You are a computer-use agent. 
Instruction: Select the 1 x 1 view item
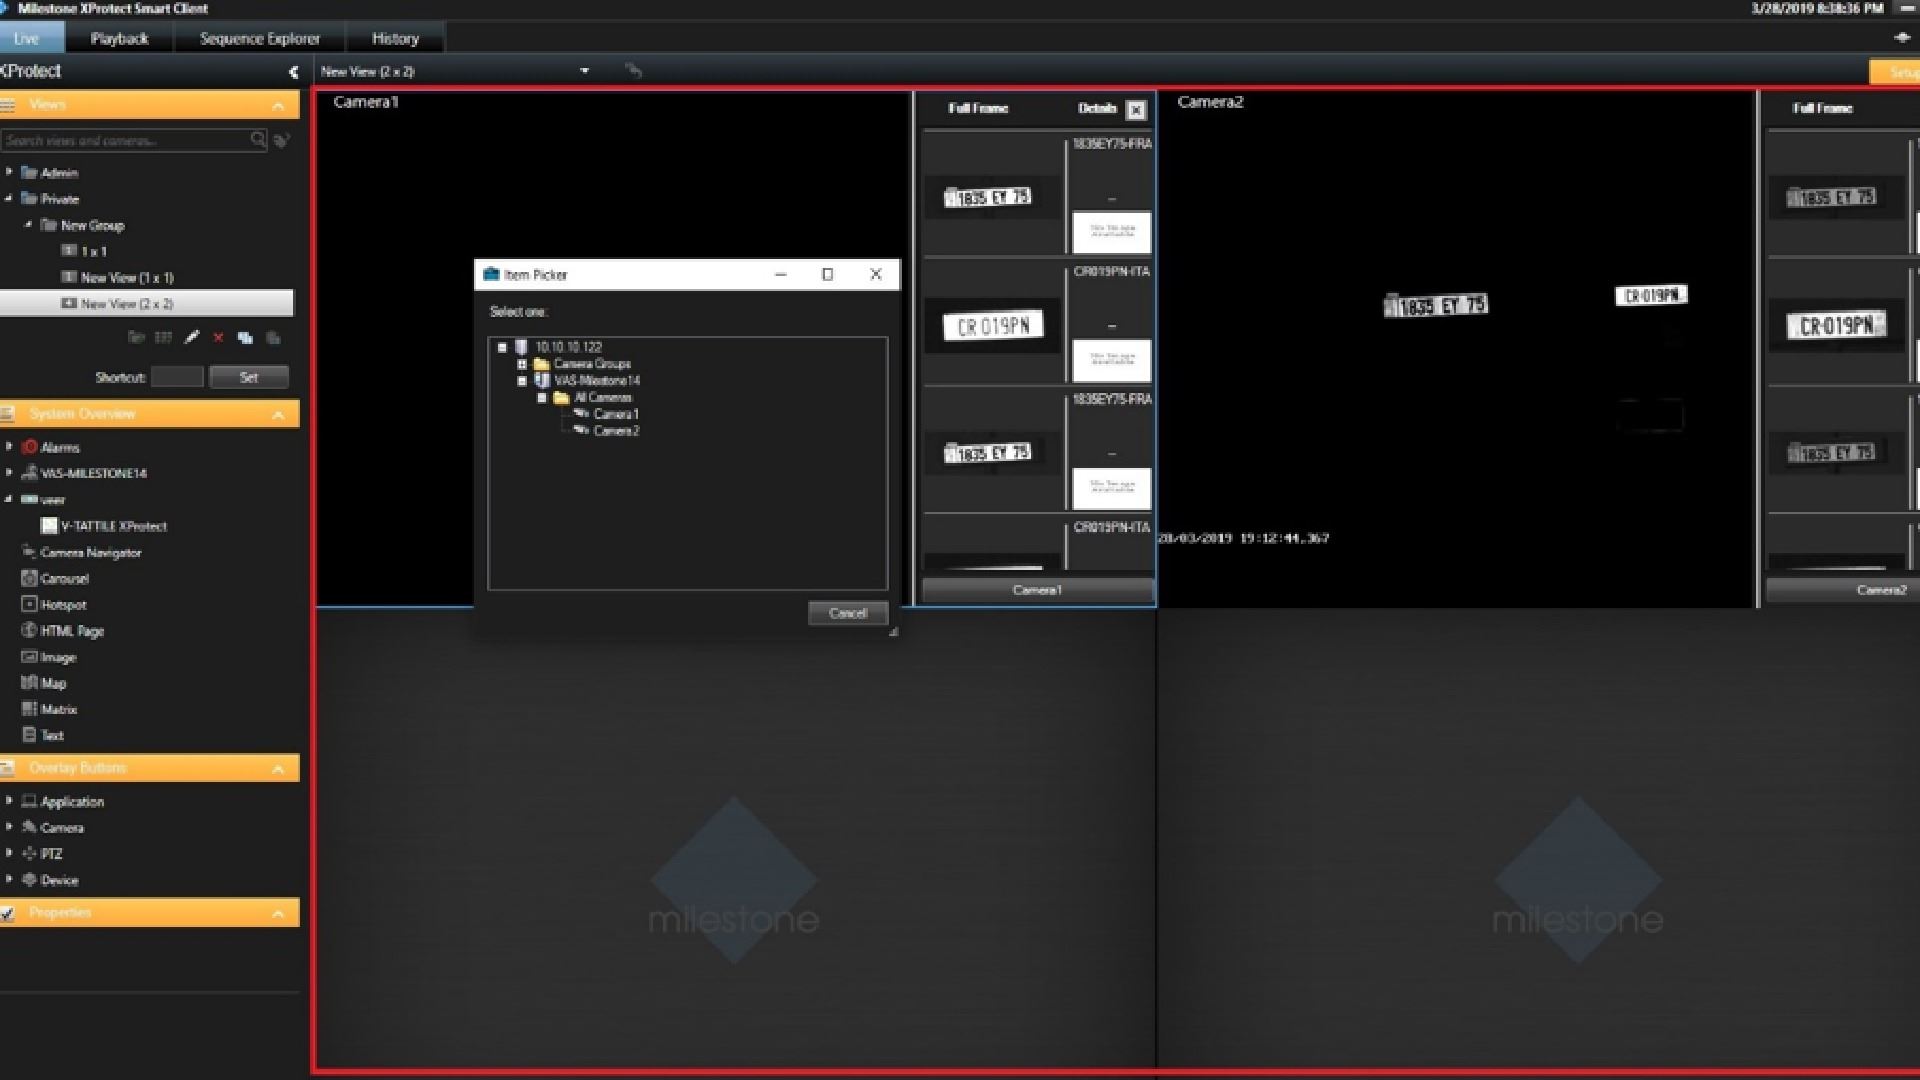point(94,251)
